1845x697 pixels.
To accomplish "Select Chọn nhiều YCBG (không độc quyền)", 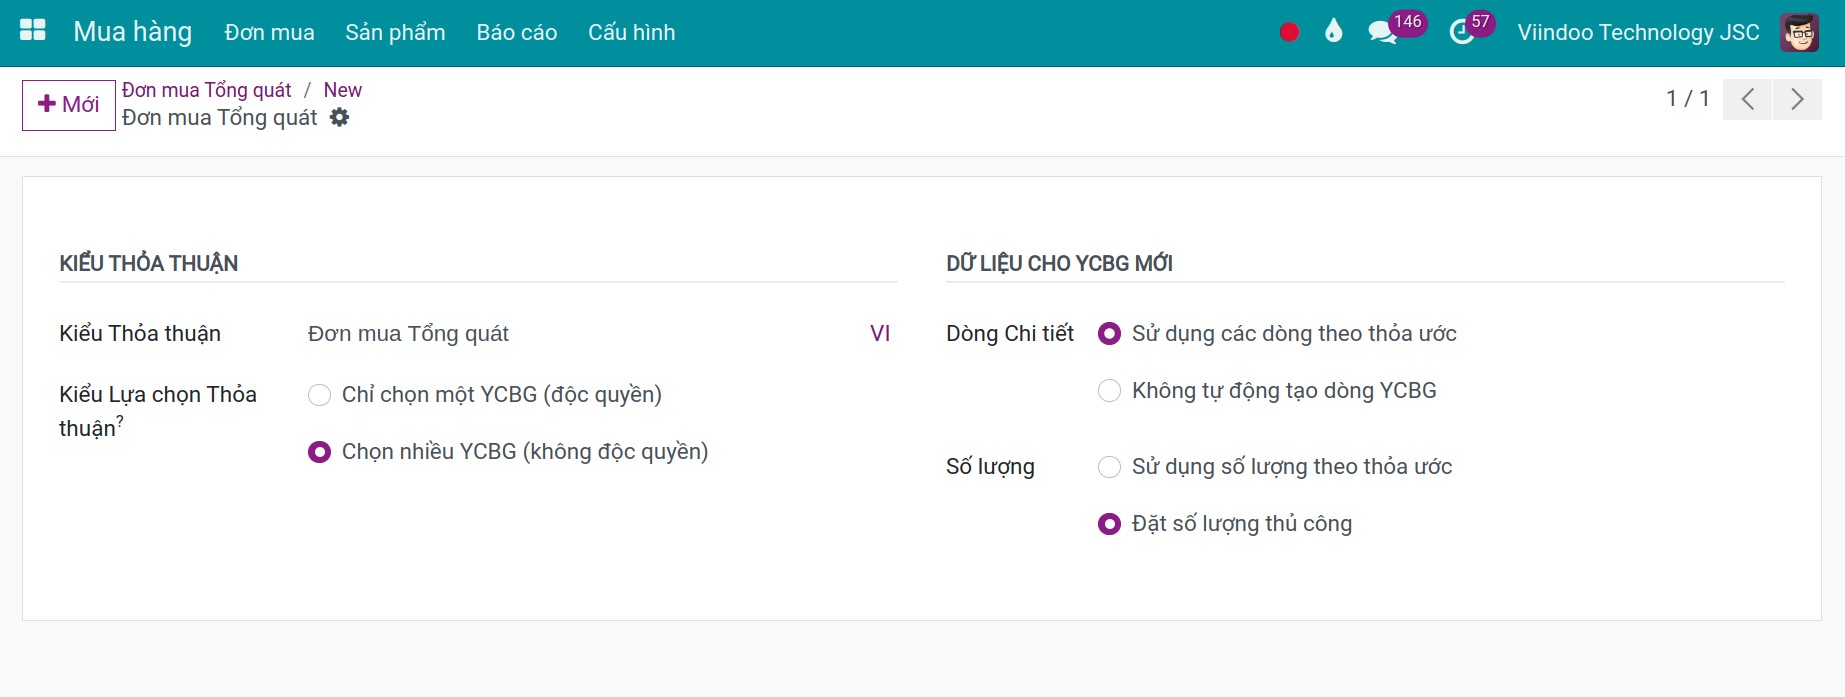I will 319,452.
